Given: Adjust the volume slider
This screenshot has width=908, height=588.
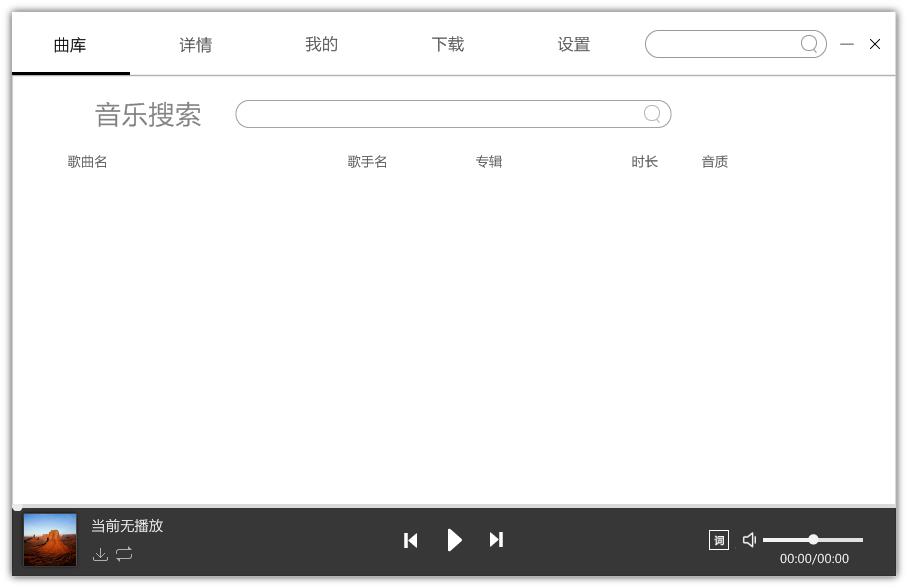Looking at the screenshot, I should (813, 540).
